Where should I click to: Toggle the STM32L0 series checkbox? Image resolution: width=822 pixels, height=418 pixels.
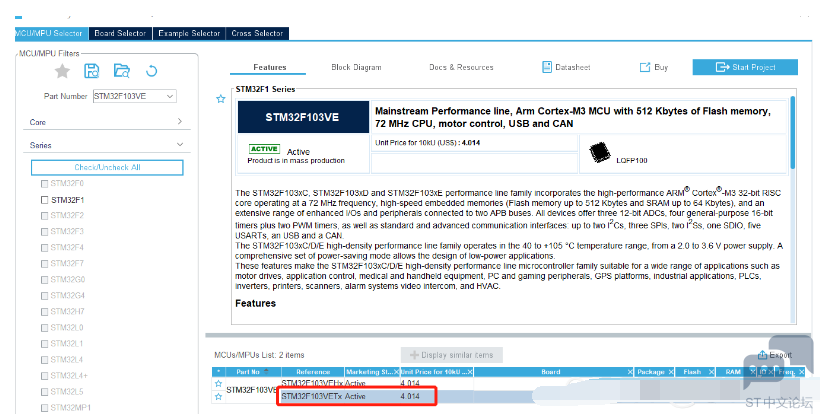click(45, 328)
